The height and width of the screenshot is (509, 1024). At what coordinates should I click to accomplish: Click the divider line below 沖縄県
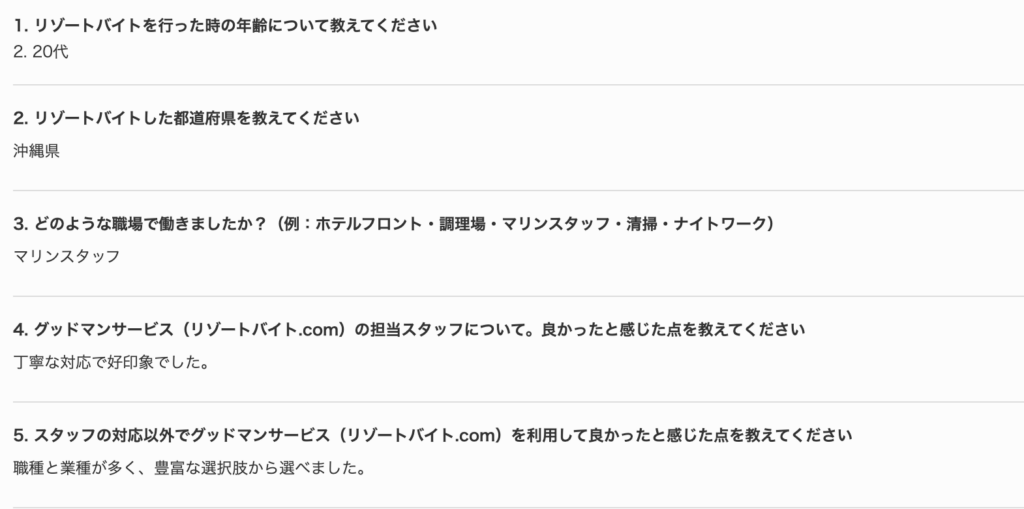[519, 191]
